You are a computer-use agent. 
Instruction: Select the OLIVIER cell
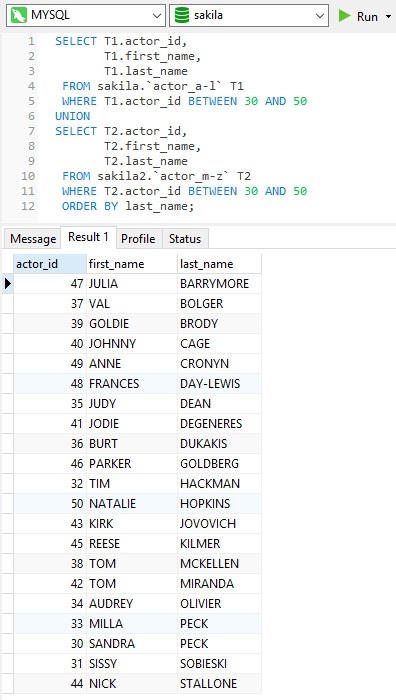[x=219, y=604]
